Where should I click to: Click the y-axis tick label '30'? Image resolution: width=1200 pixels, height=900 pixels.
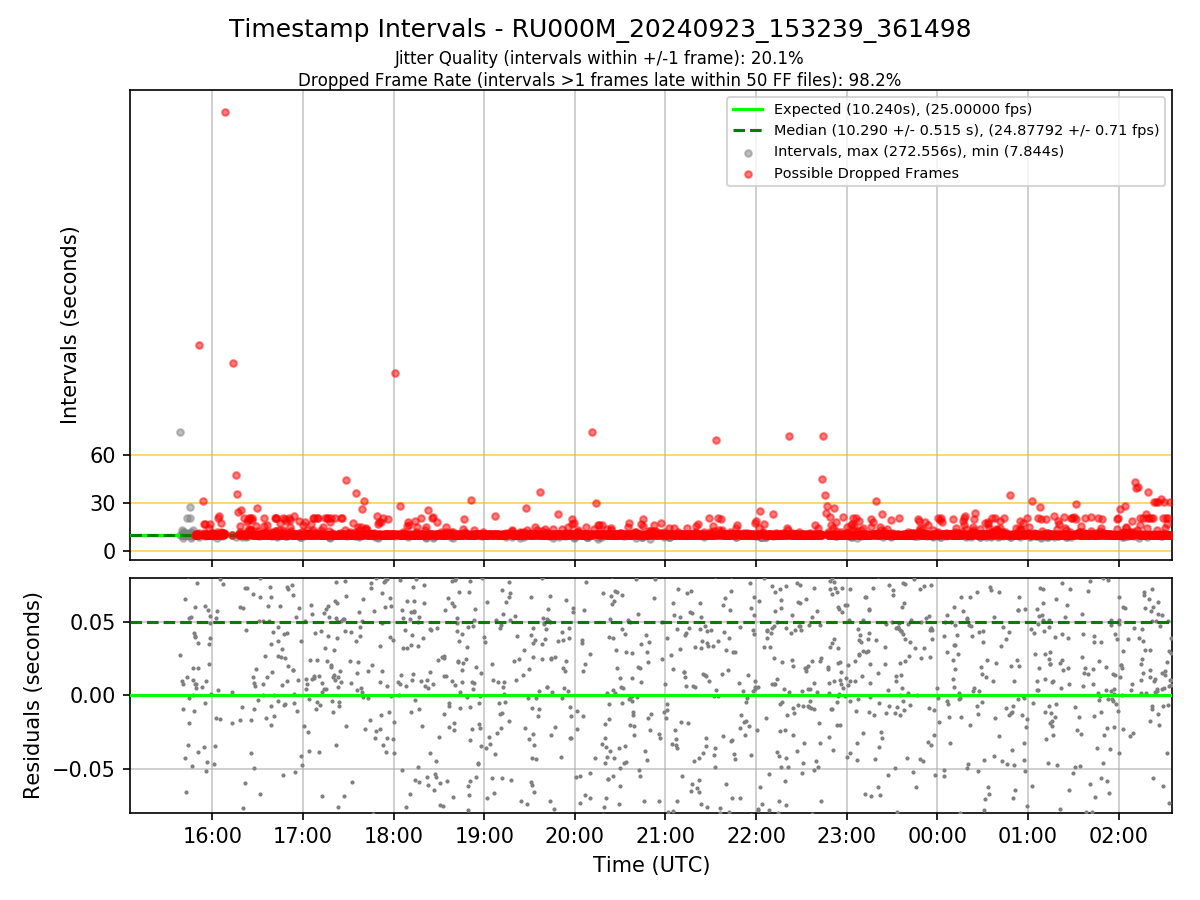[x=105, y=503]
